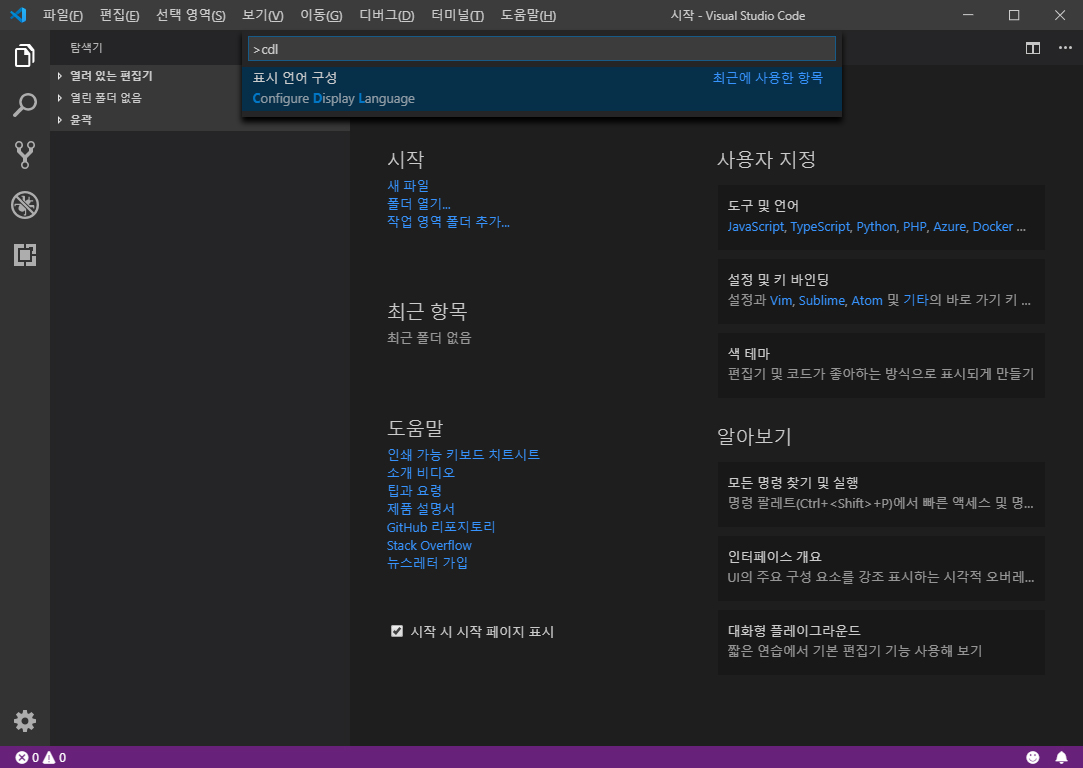This screenshot has height=768, width=1083.
Task: Click the Atom keybindings link
Action: (867, 300)
